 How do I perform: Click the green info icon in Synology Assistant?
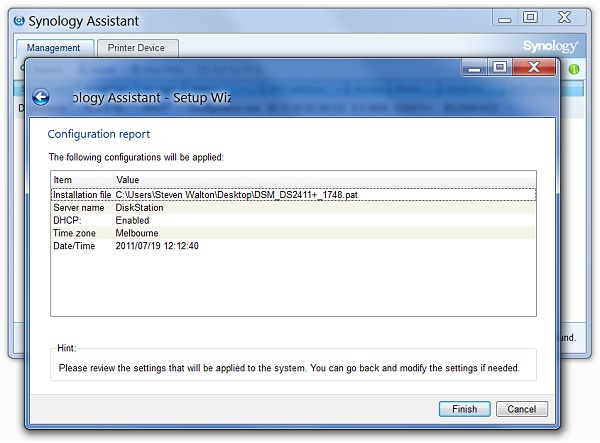pos(574,69)
